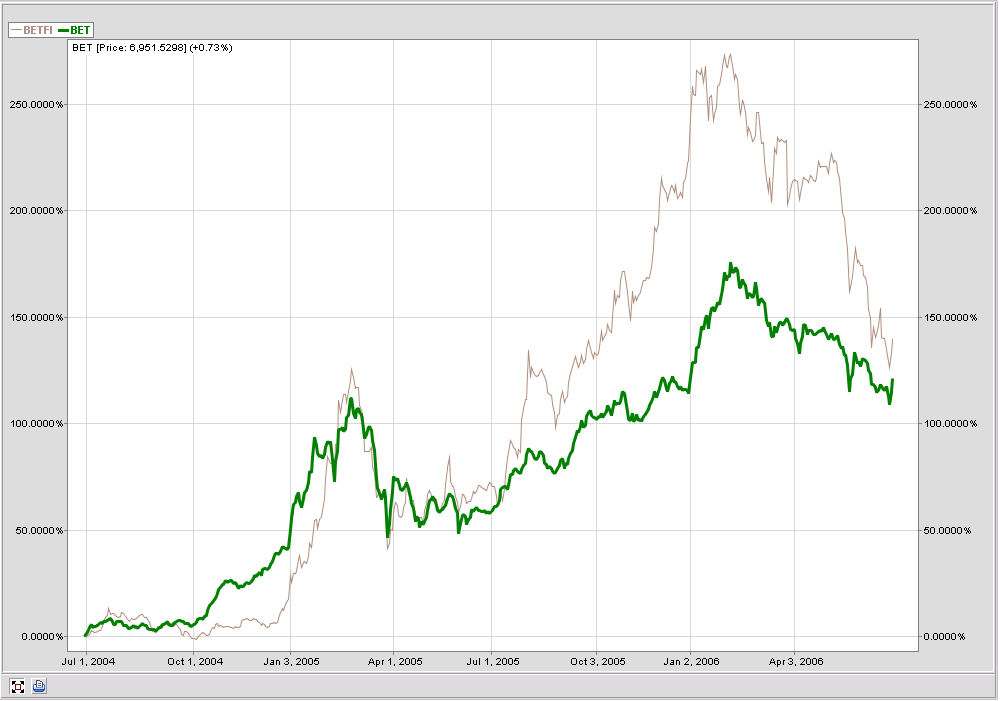The image size is (1000, 701).
Task: Click the brown BETFI line swatch in legend
Action: (x=15, y=30)
